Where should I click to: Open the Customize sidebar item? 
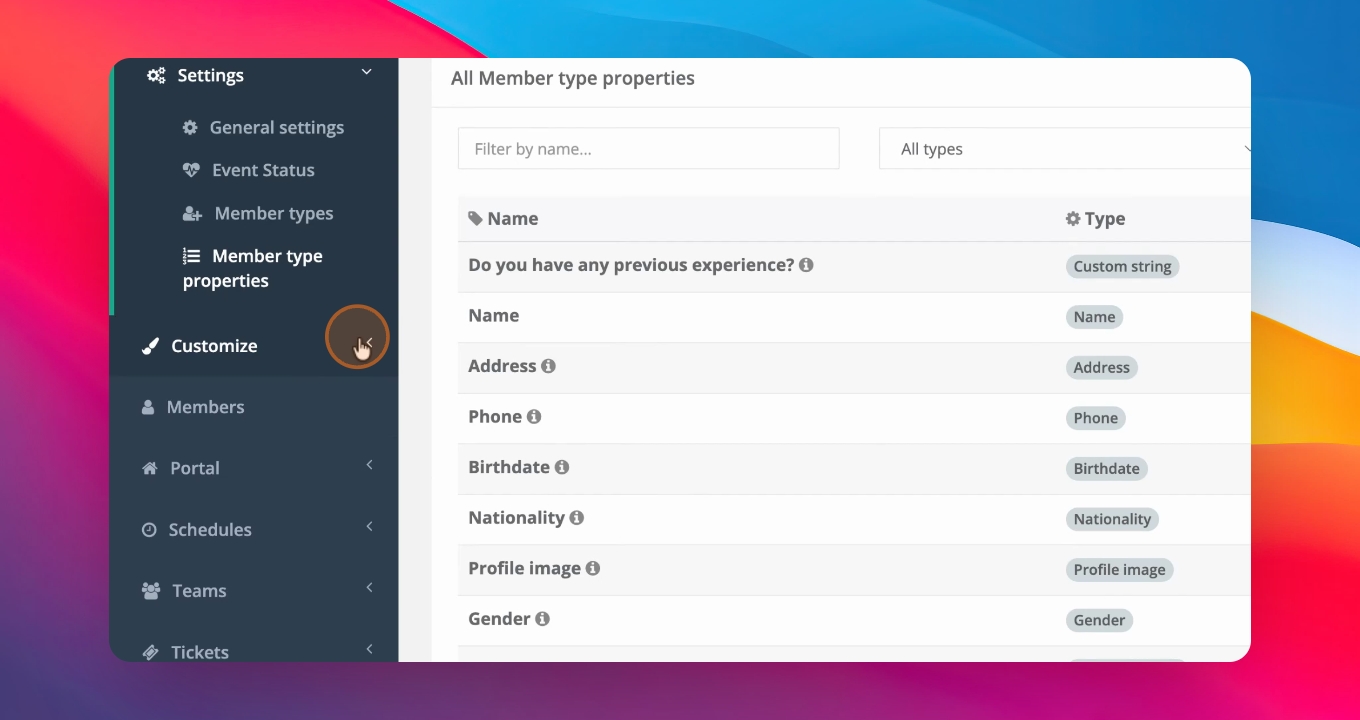(x=254, y=346)
